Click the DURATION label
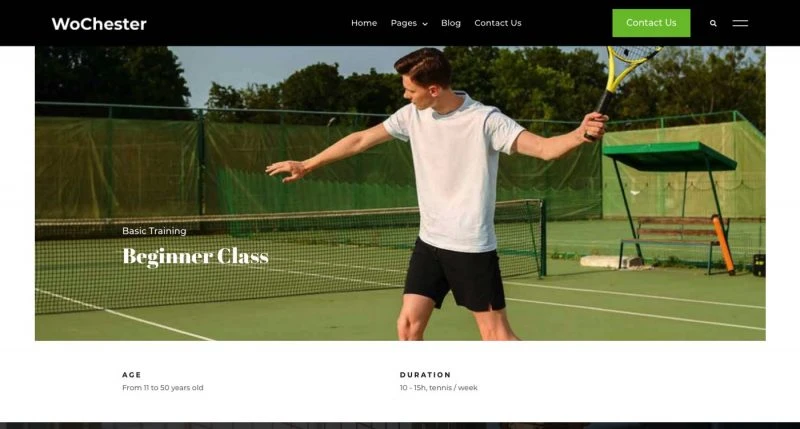800x429 pixels. [426, 374]
